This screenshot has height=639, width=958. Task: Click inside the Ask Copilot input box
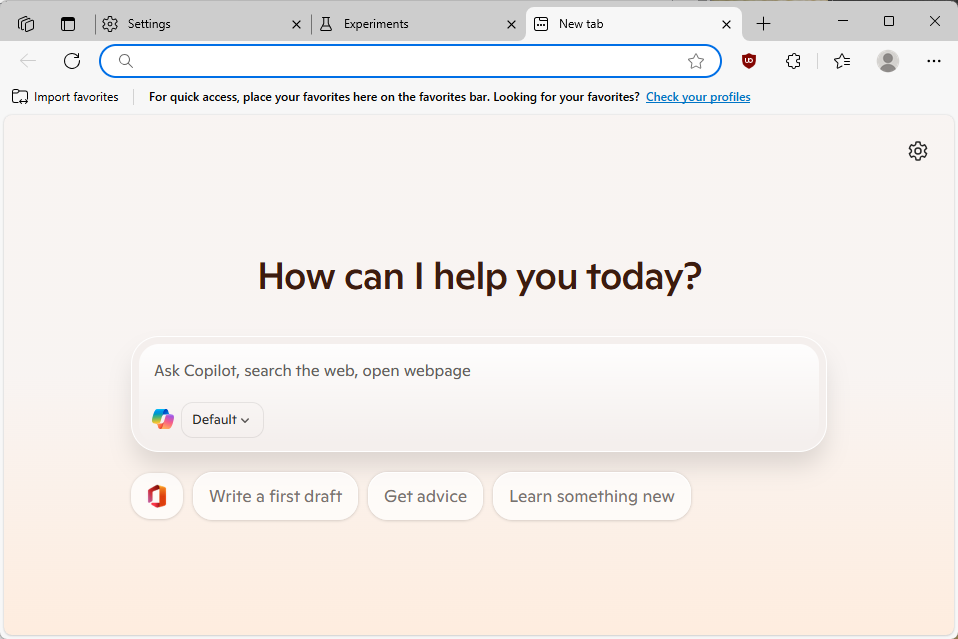400,370
